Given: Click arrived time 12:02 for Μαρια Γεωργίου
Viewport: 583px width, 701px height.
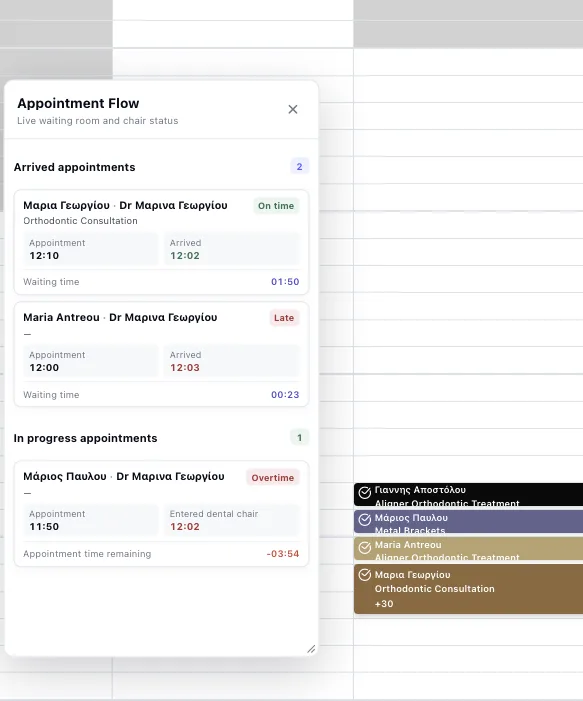Looking at the screenshot, I should point(185,256).
